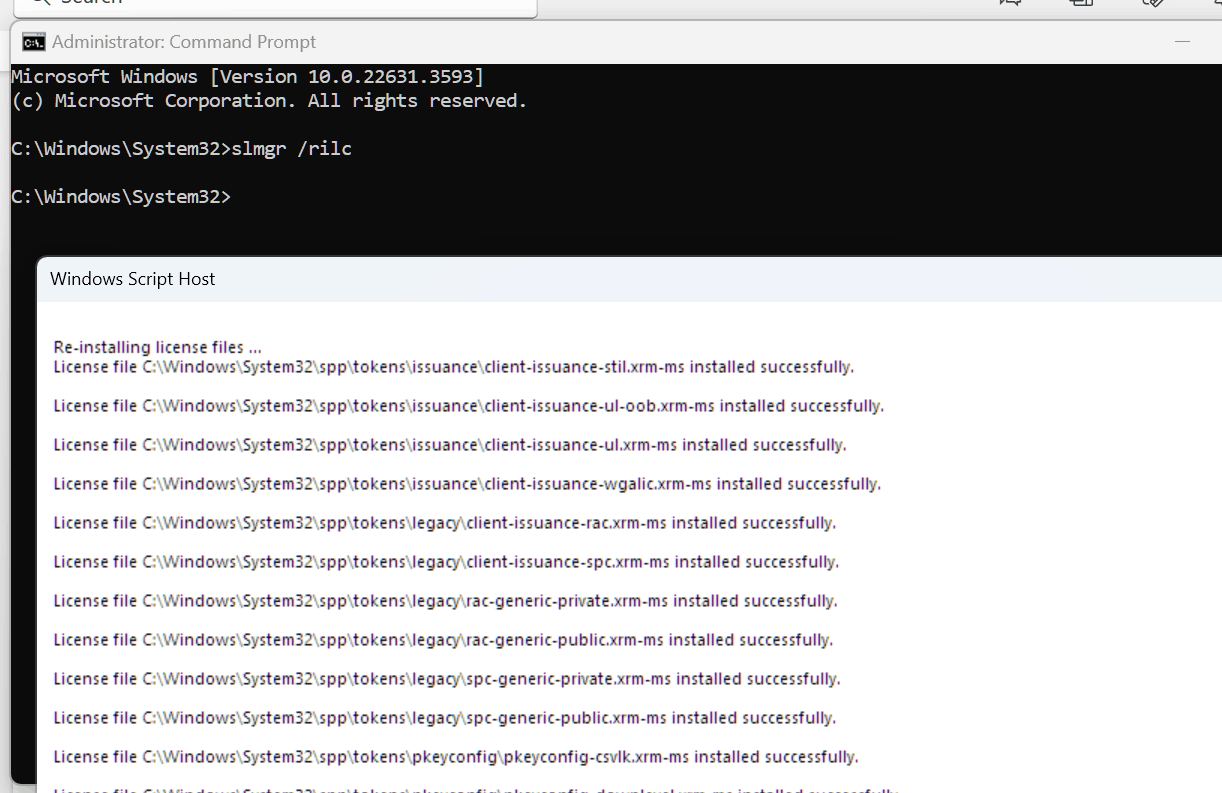
Task: Click the client-issuance-rac.xrm-ms license line
Action: (x=445, y=523)
